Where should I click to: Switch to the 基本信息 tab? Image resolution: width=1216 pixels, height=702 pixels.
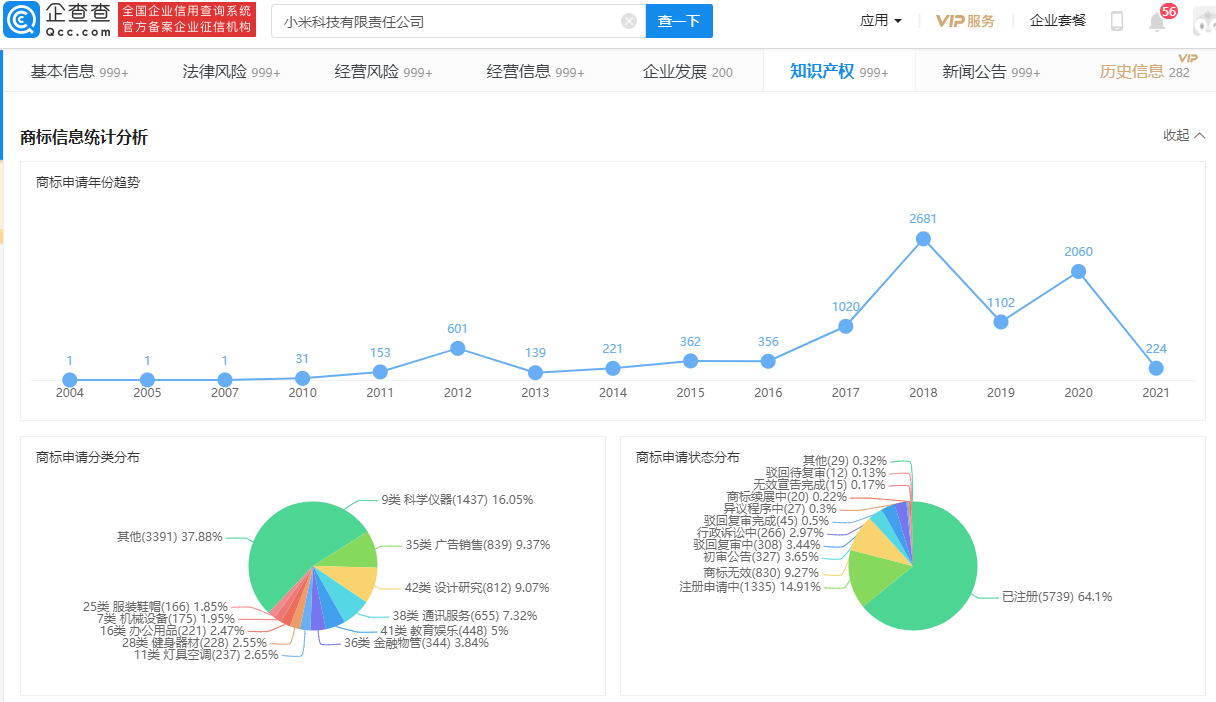[x=79, y=71]
